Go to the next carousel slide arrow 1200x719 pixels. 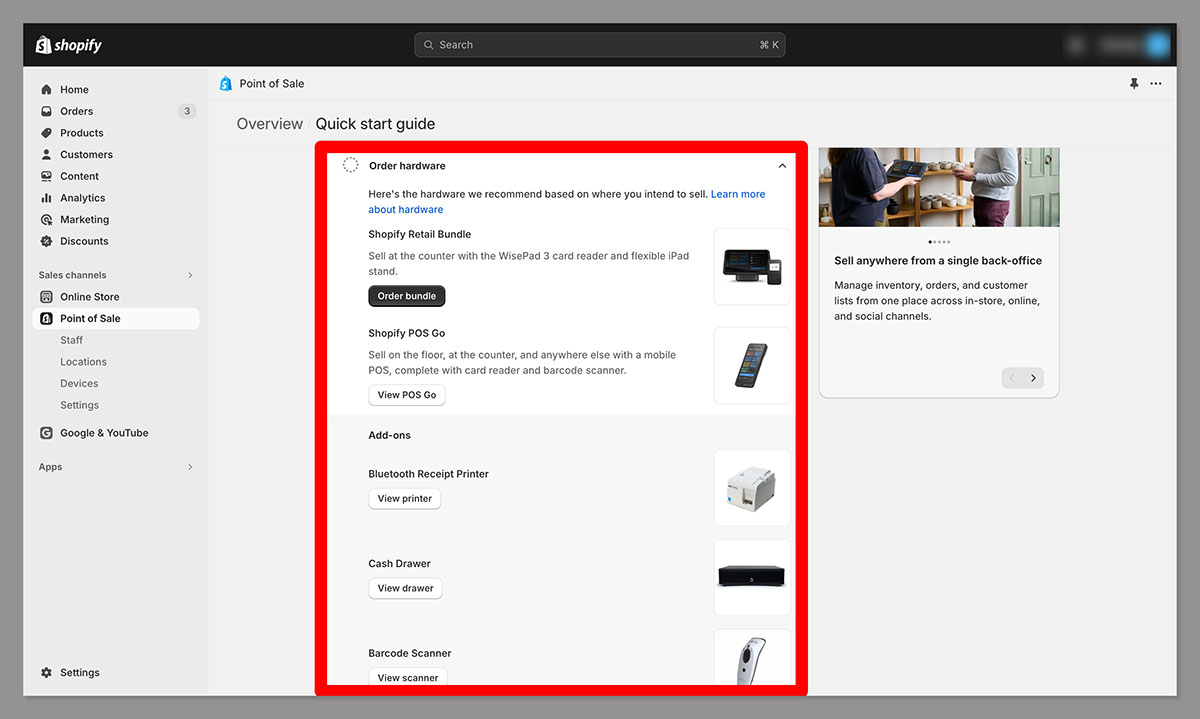tap(1035, 378)
